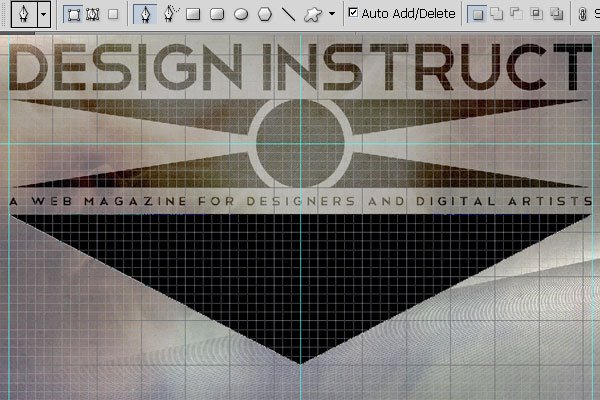The width and height of the screenshot is (600, 400).
Task: Choose the Polygon shape tool
Action: [265, 15]
